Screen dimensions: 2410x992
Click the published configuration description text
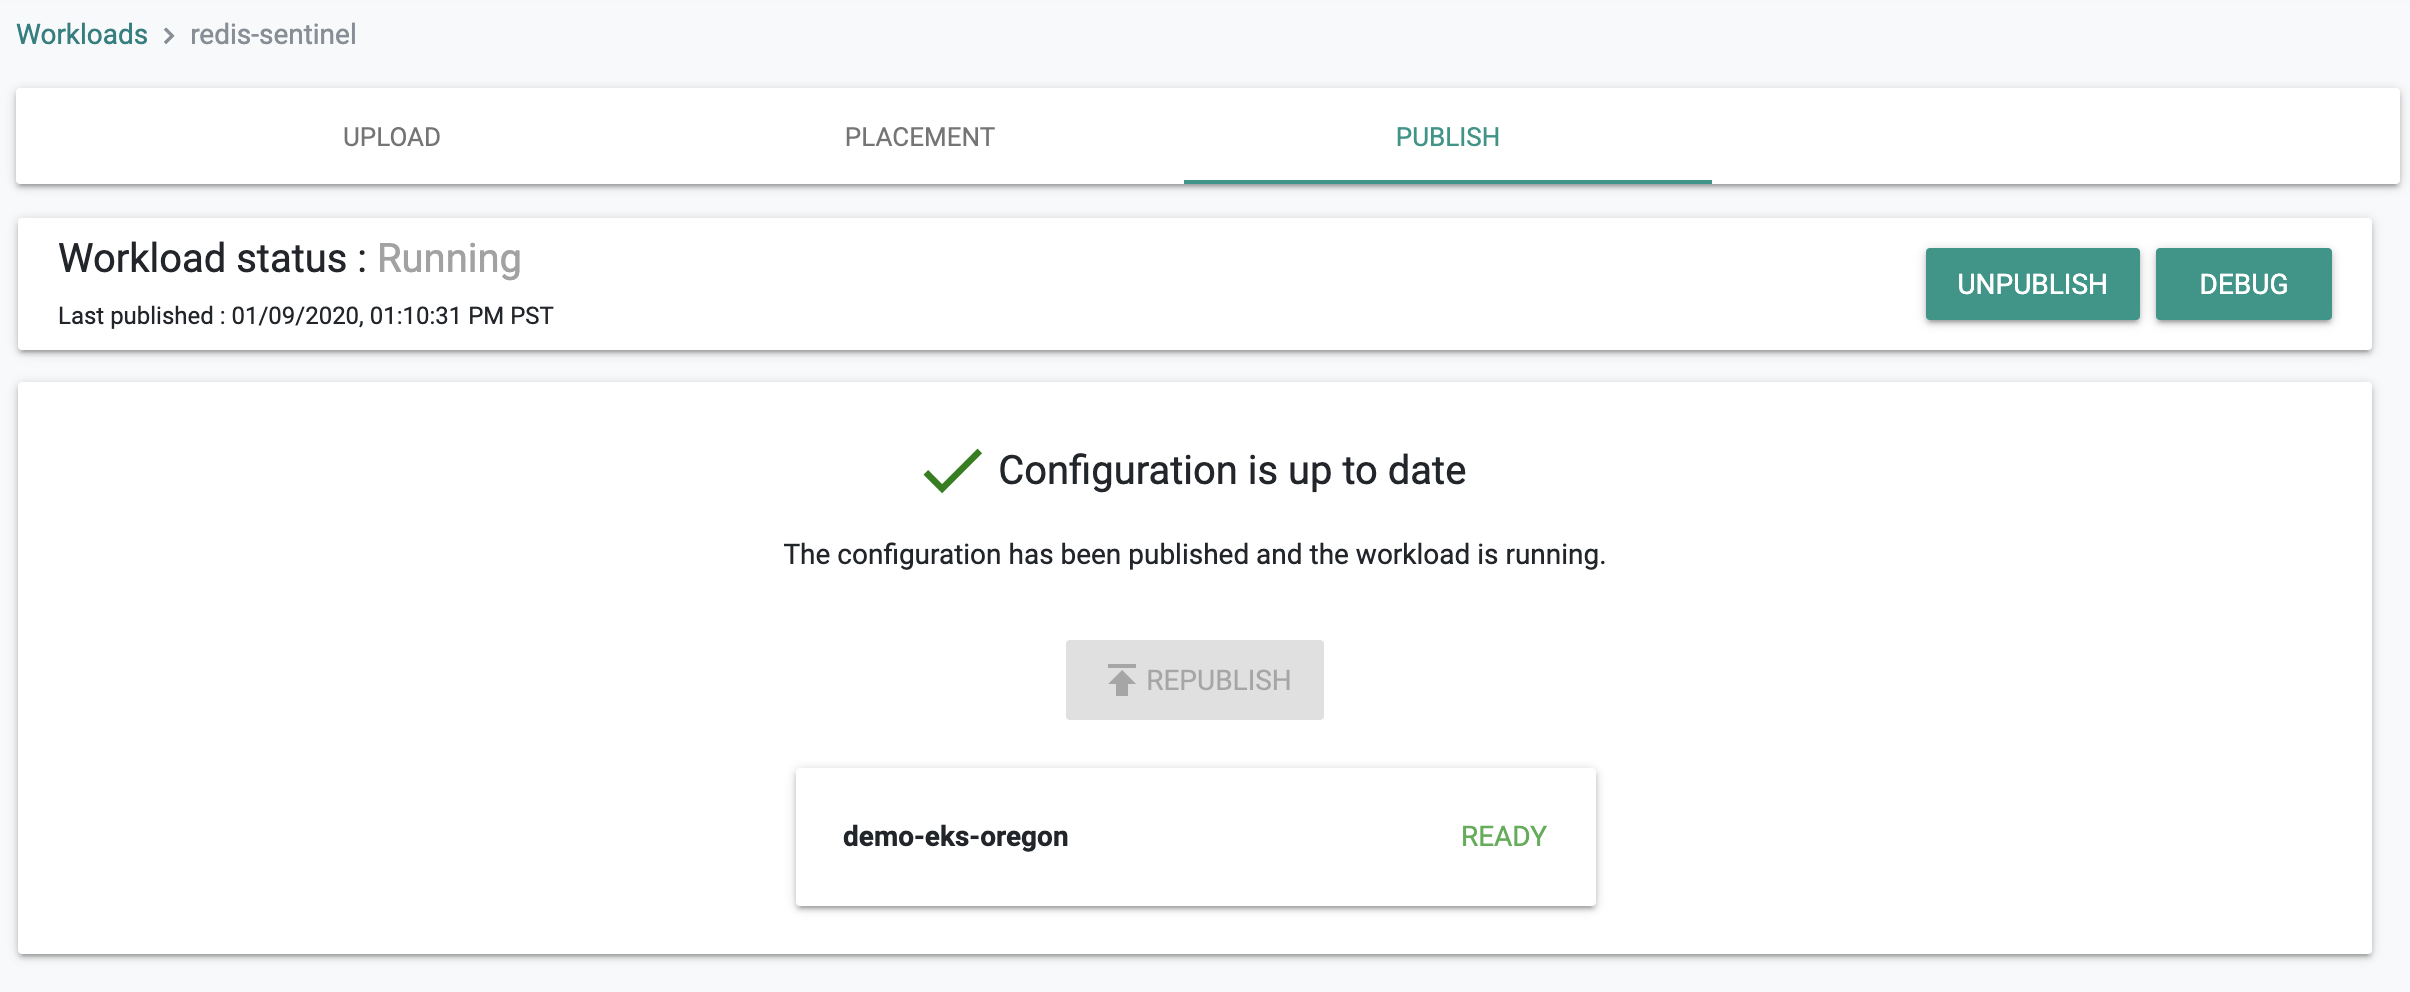[1195, 554]
